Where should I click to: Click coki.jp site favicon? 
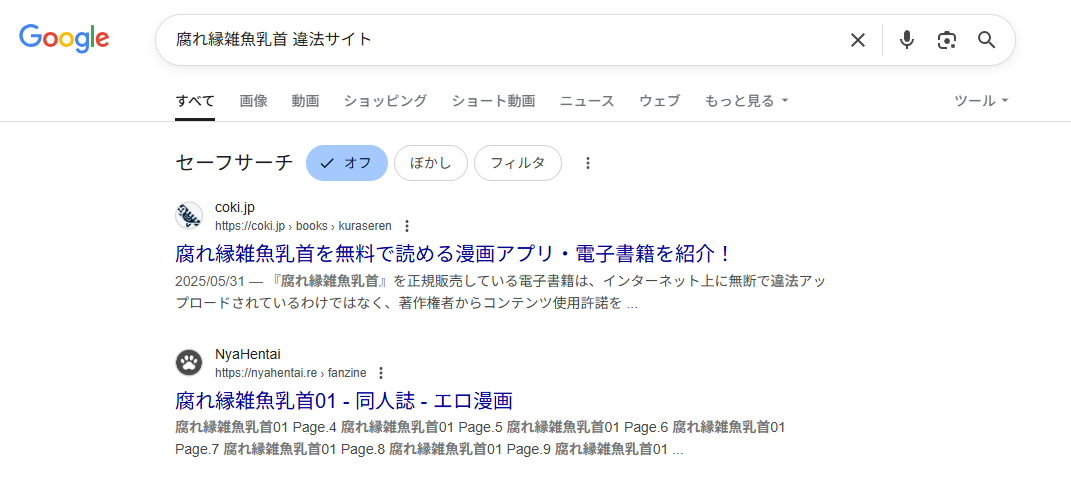(189, 216)
